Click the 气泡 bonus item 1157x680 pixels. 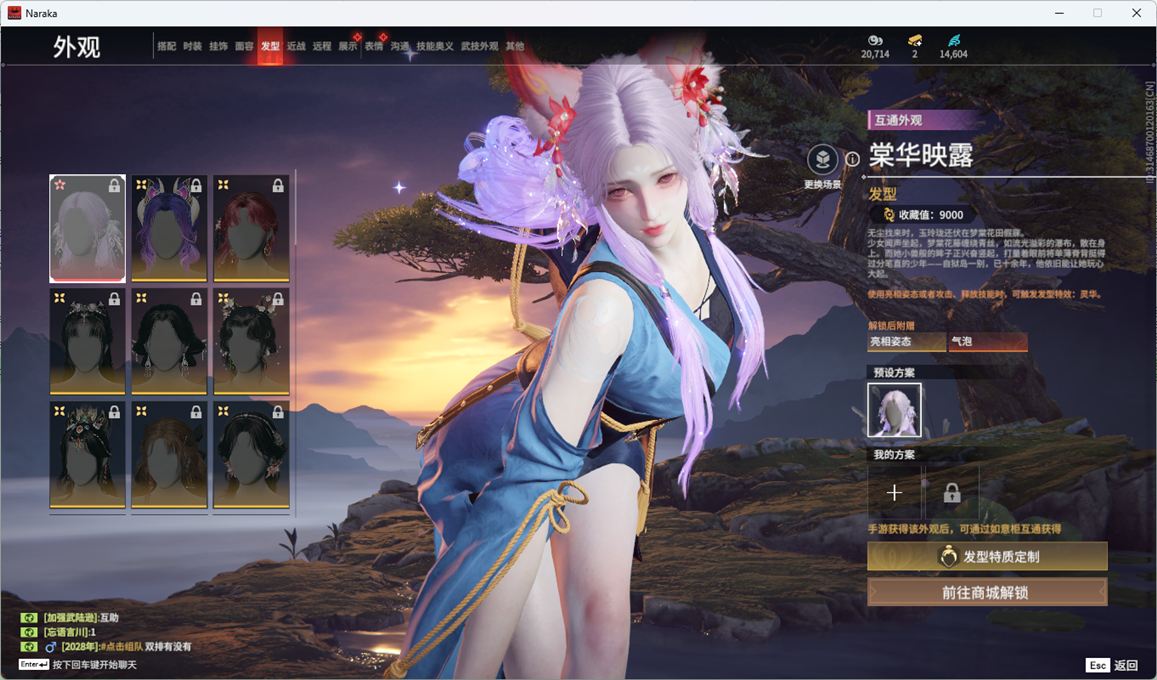988,341
